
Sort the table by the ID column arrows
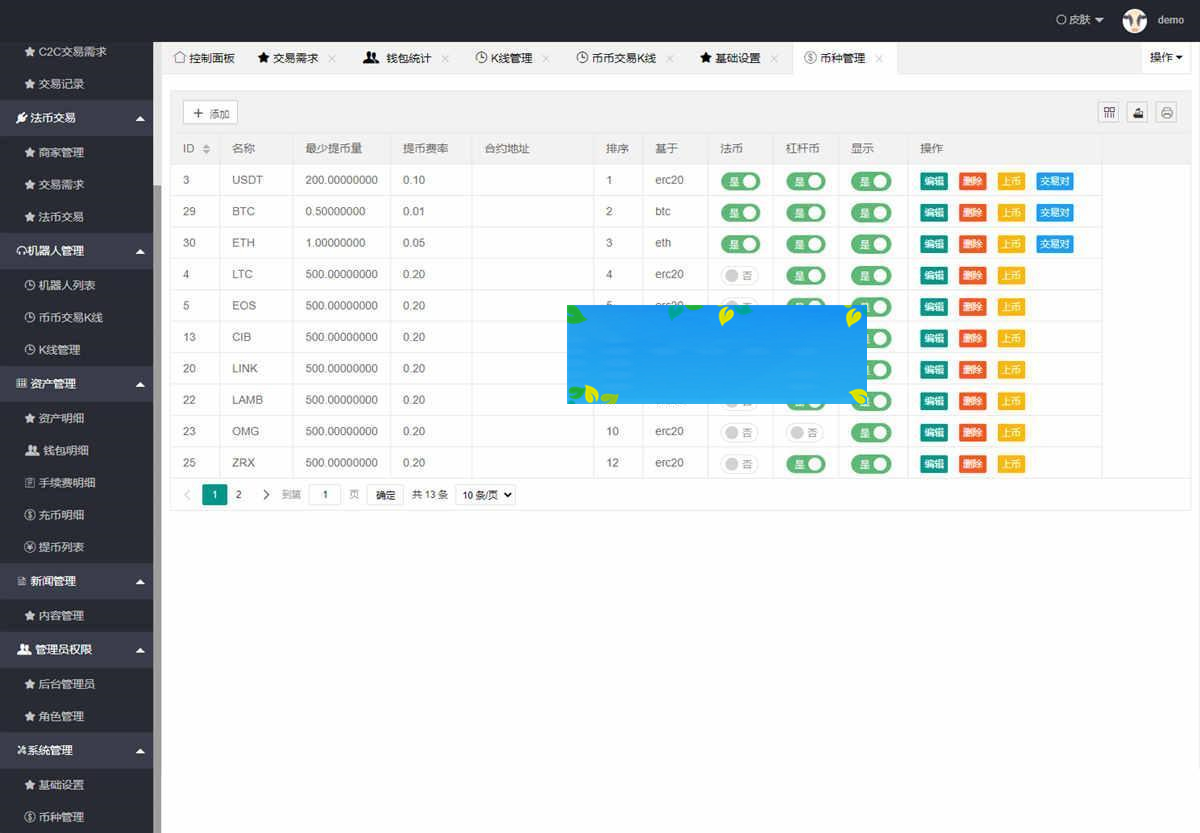(x=206, y=149)
